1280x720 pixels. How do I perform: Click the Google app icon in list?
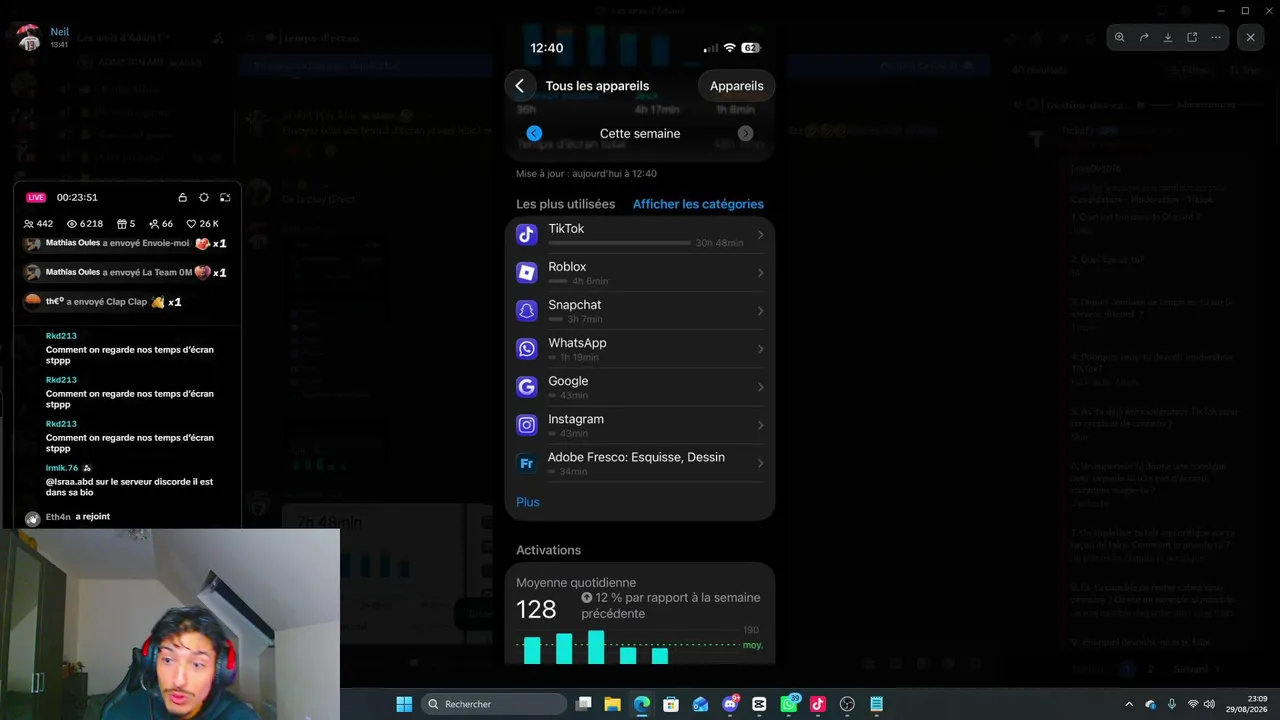click(527, 387)
